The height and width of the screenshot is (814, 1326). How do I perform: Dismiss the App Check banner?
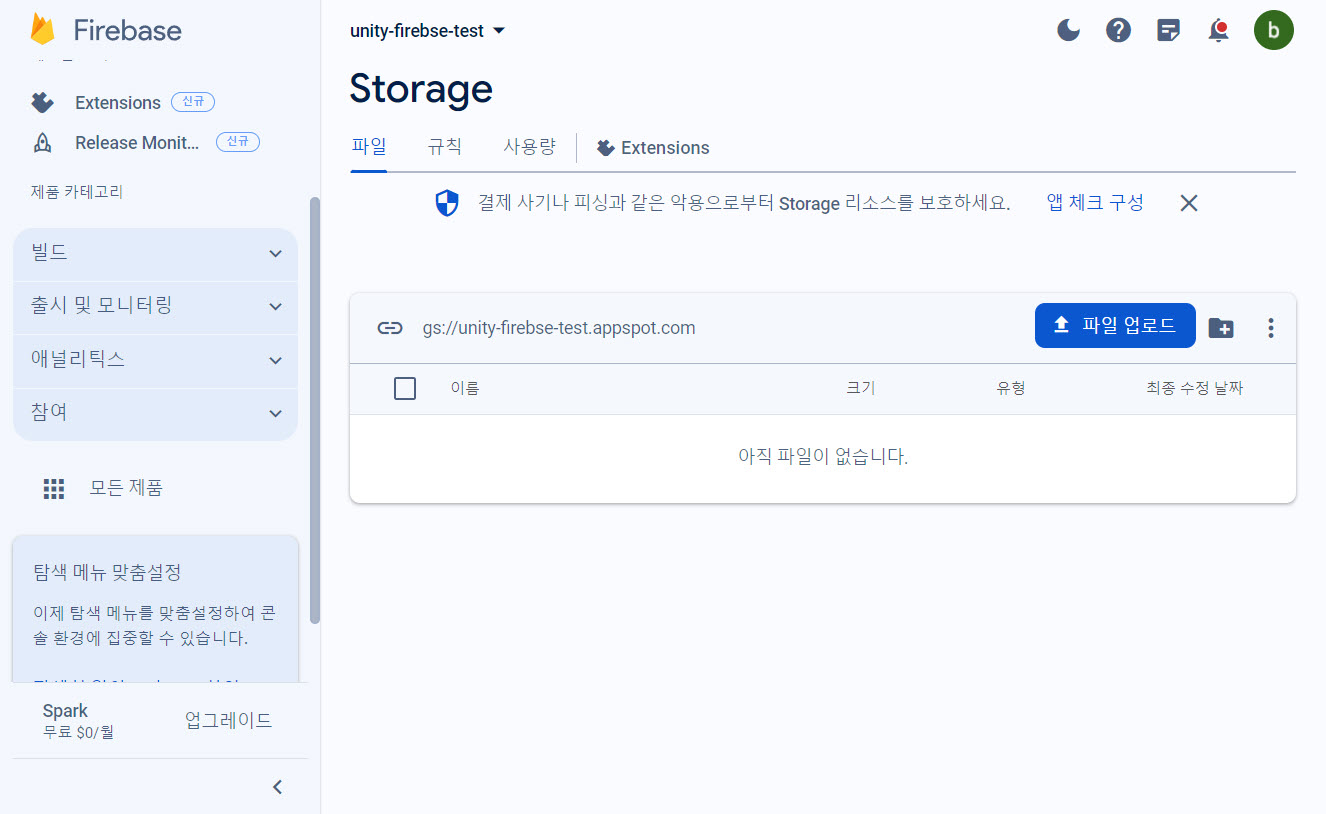pyautogui.click(x=1189, y=203)
